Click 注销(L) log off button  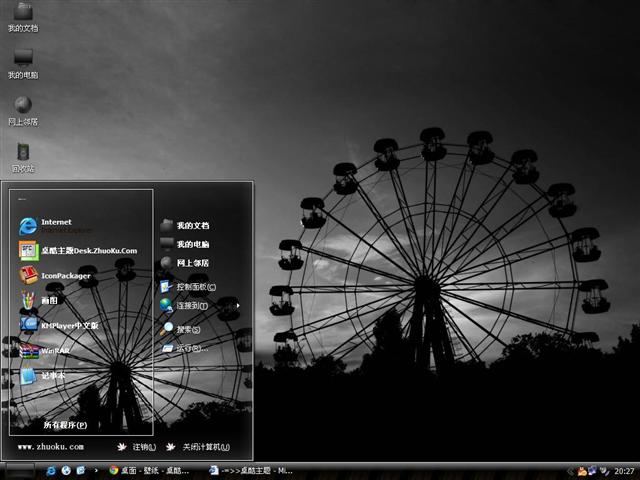point(137,447)
